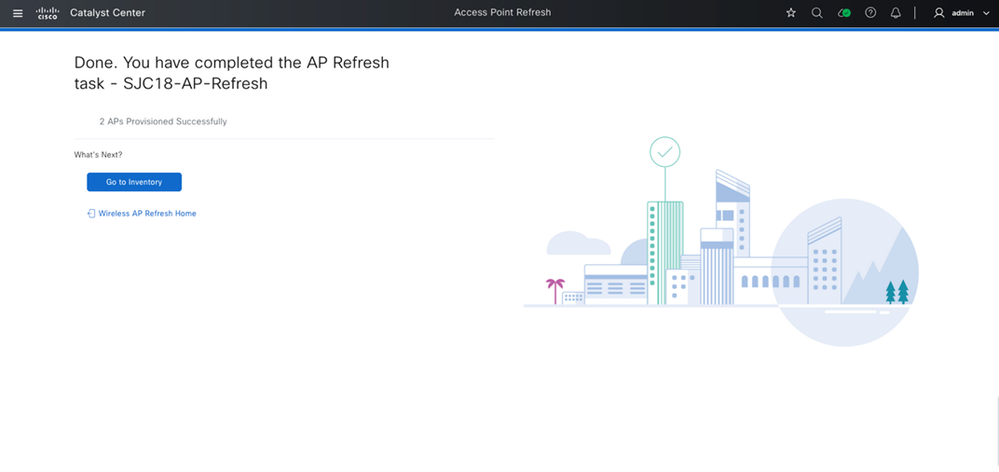Click the Cisco logo
Viewport: 999px width, 472px height.
(x=48, y=13)
